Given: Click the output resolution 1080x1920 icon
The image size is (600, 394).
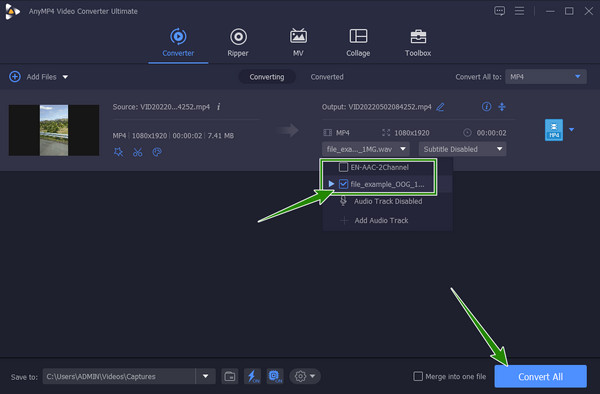Looking at the screenshot, I should point(386,133).
